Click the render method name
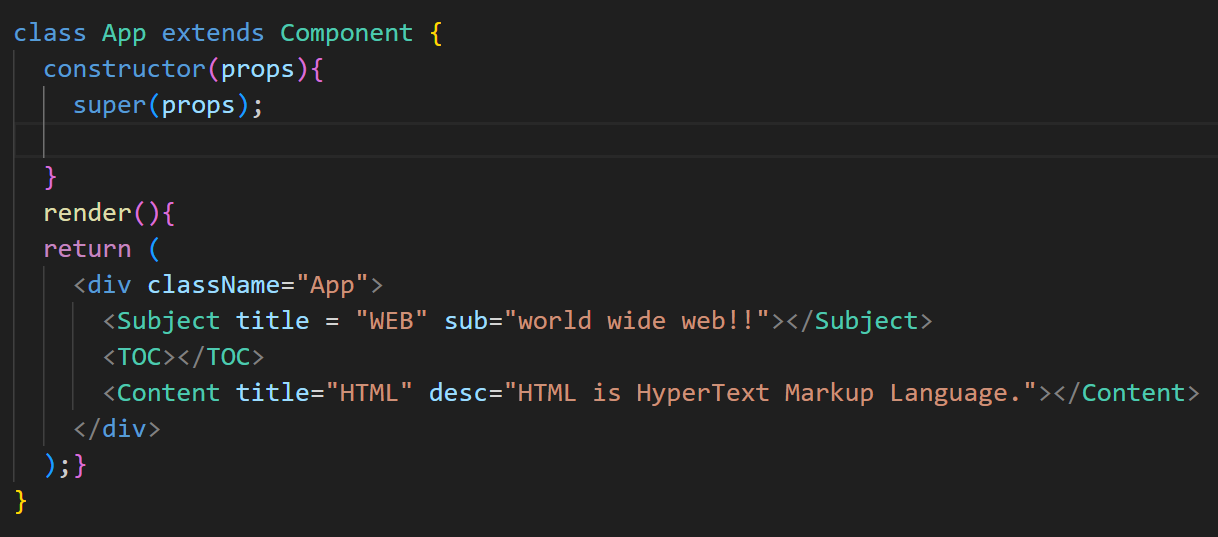The height and width of the screenshot is (537, 1218). (88, 213)
